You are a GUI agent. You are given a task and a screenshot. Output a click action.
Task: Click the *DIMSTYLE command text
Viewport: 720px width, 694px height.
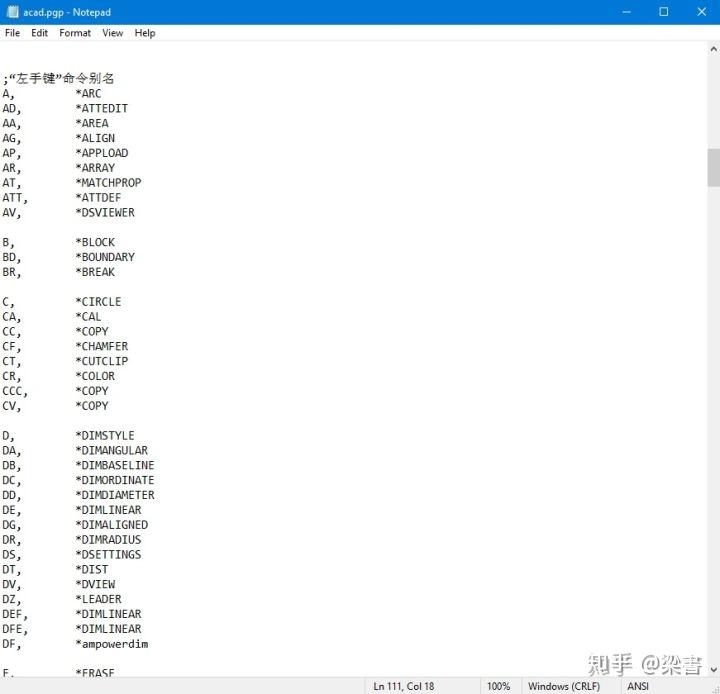point(105,435)
